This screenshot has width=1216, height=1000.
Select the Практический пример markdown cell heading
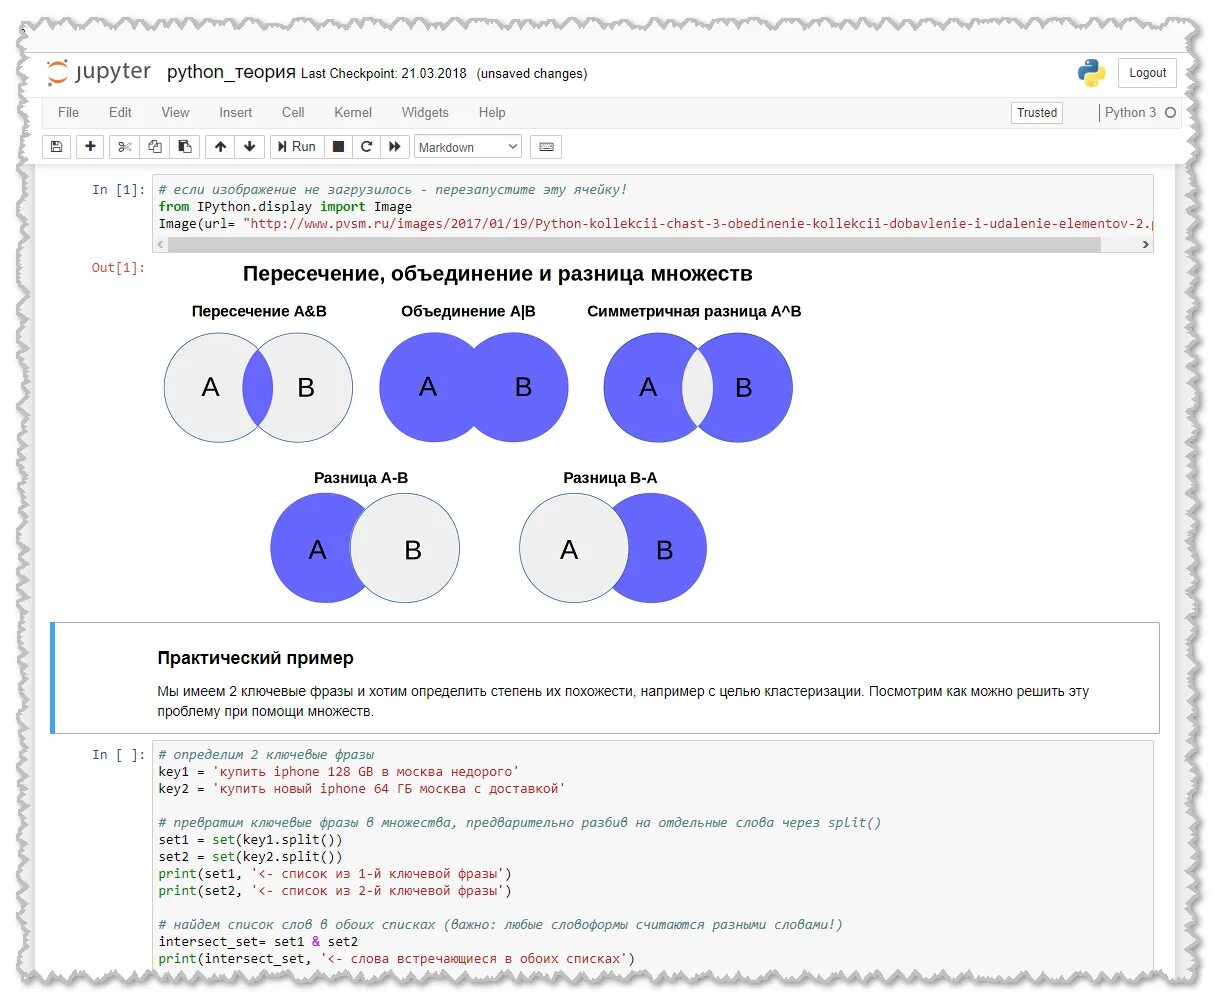point(255,658)
